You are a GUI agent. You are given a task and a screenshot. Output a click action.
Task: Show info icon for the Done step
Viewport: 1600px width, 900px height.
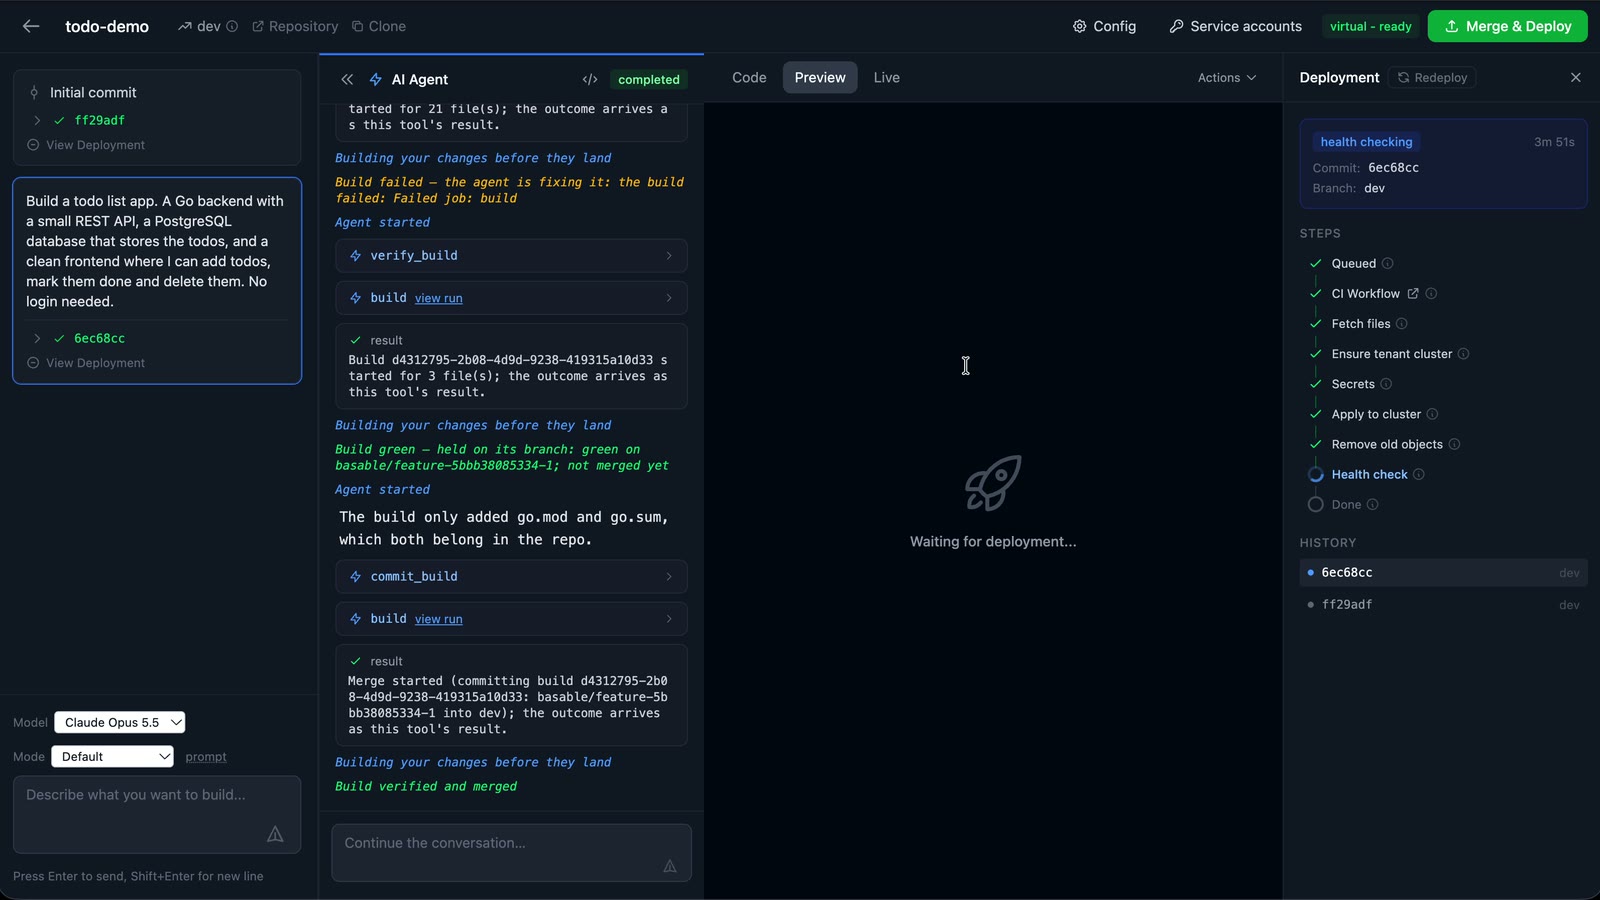pyautogui.click(x=1372, y=504)
